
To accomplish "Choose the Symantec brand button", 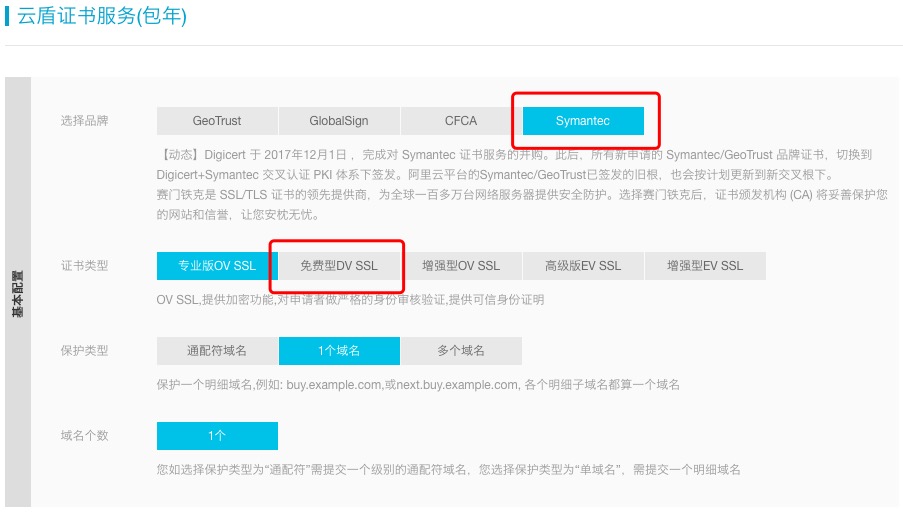I will tap(583, 121).
